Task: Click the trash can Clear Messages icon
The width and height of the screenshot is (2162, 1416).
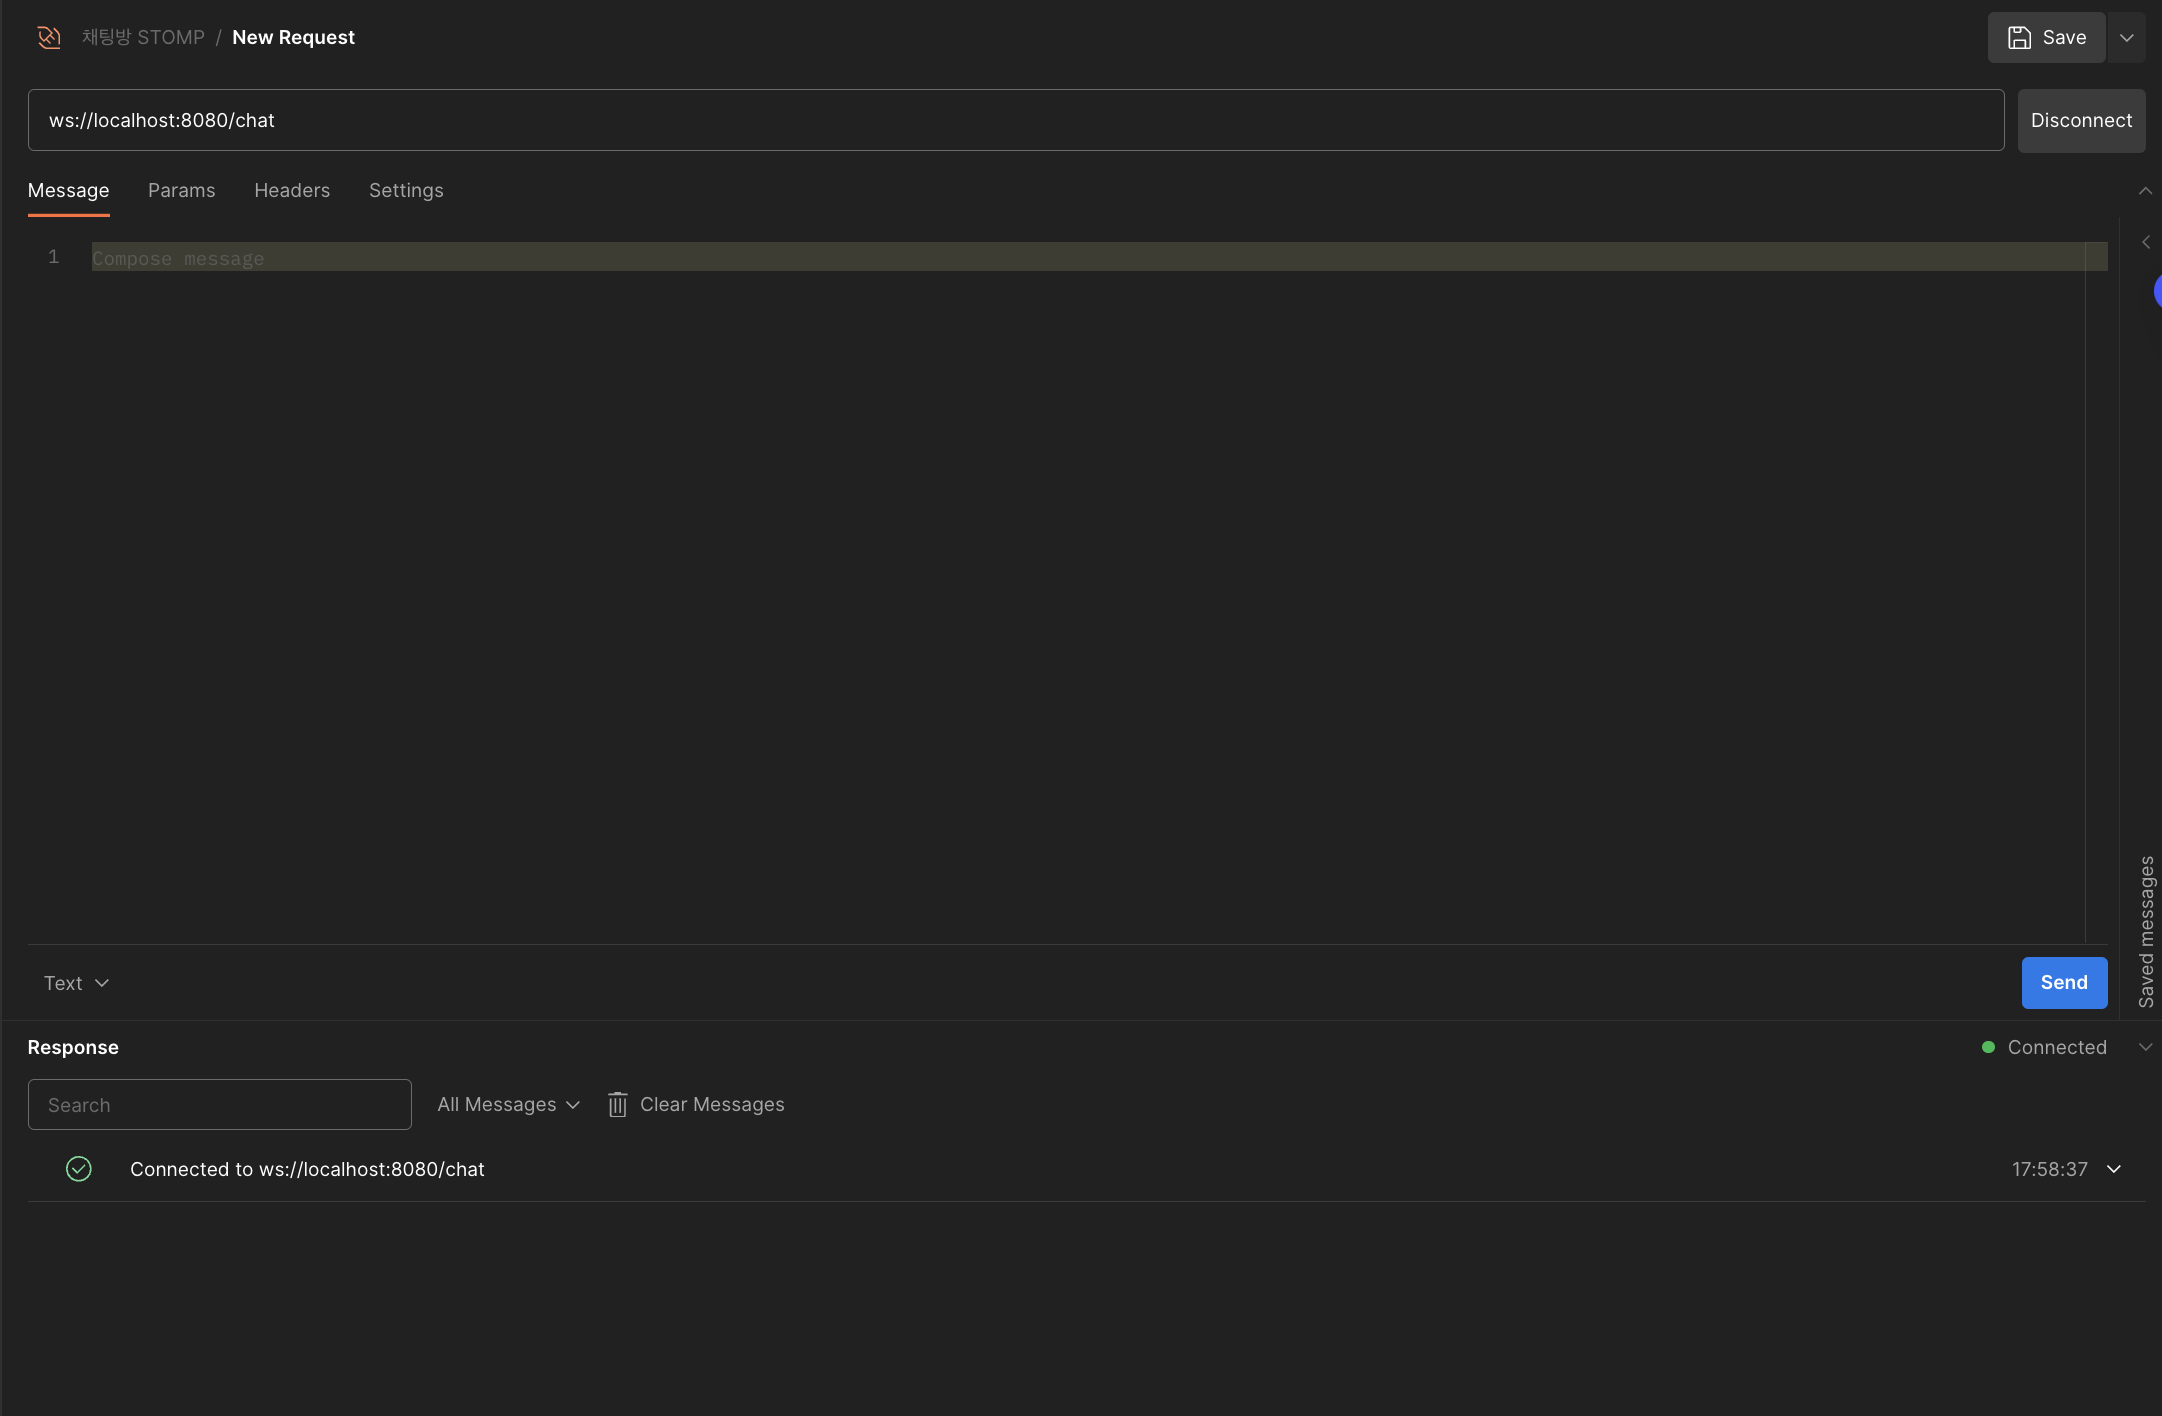Action: [x=618, y=1104]
